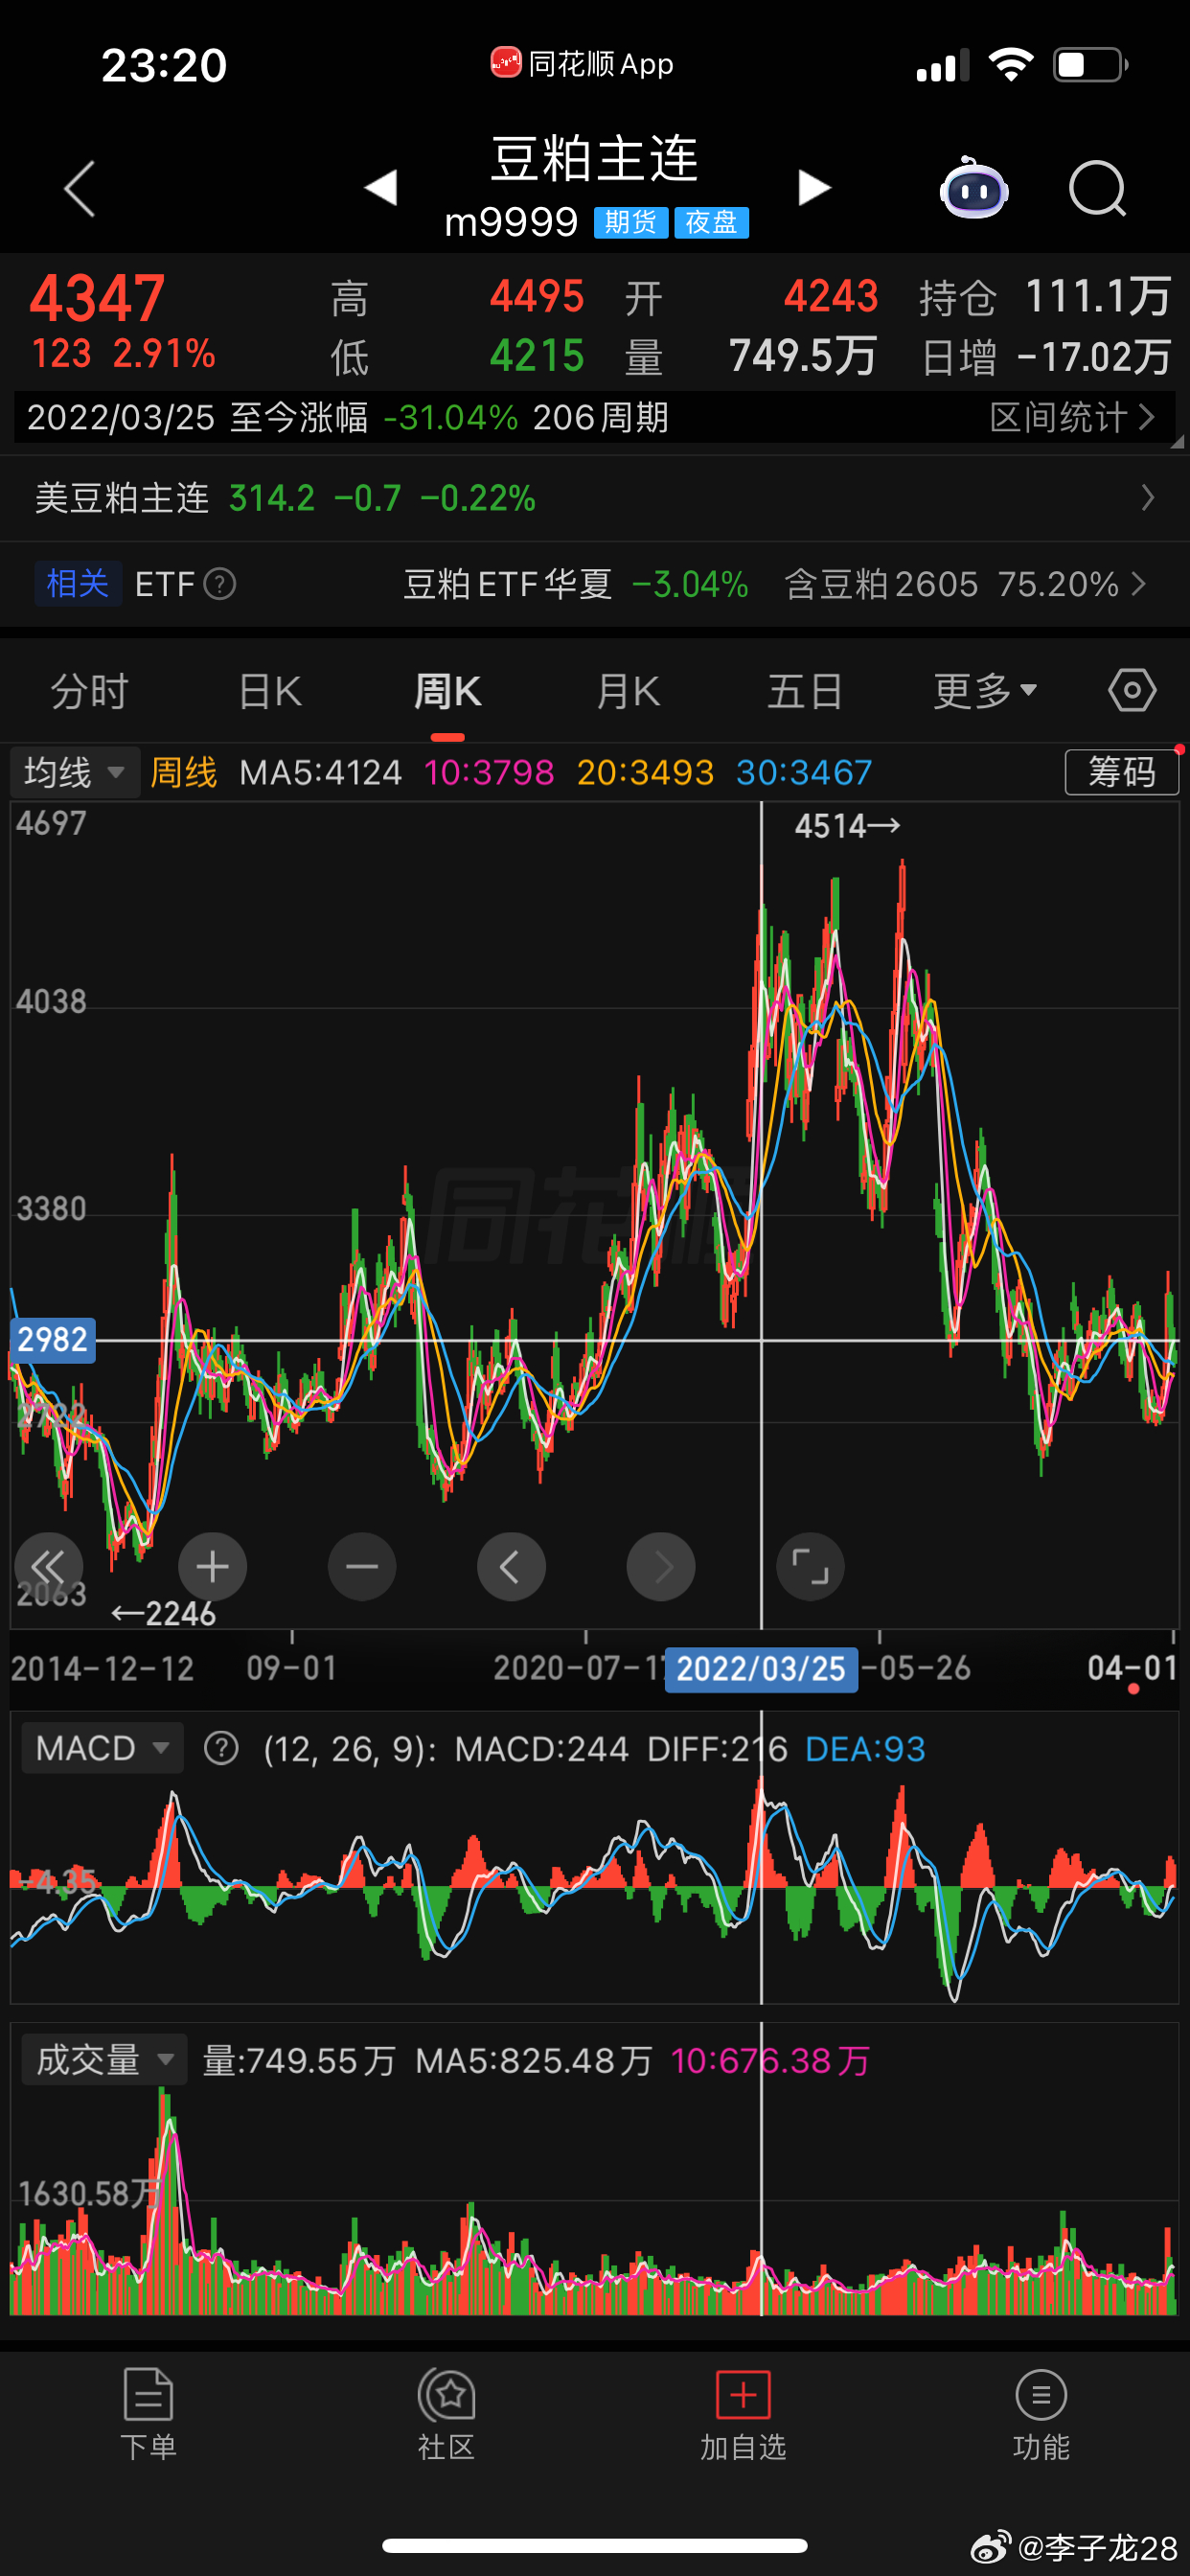Open the AI robot assistant icon
The width and height of the screenshot is (1190, 2576).
click(974, 188)
